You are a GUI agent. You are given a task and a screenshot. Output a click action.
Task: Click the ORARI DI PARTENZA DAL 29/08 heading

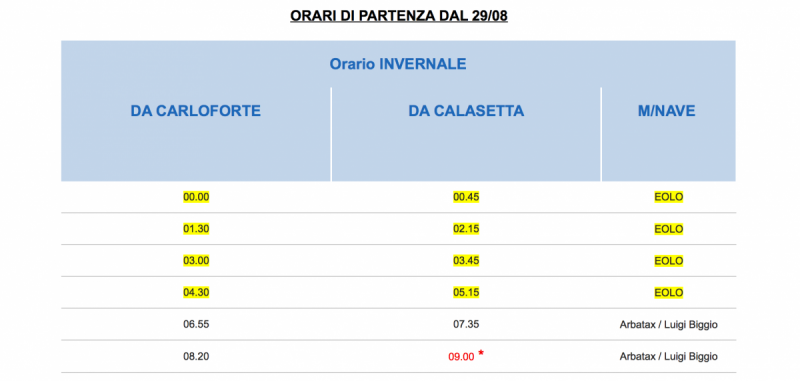pos(399,15)
